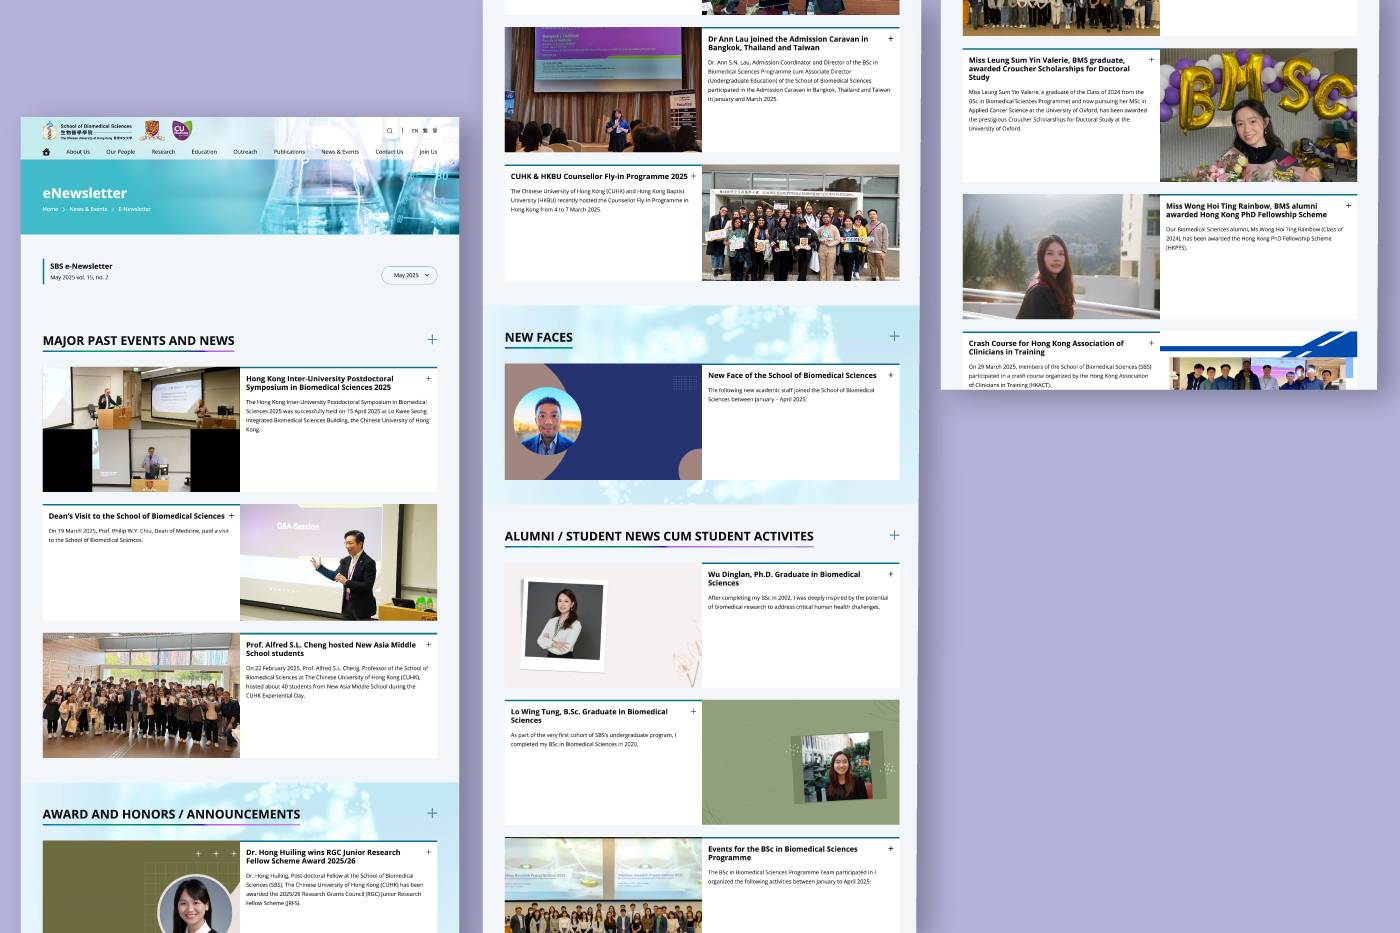Open the May 2025 issue dropdown

(409, 275)
